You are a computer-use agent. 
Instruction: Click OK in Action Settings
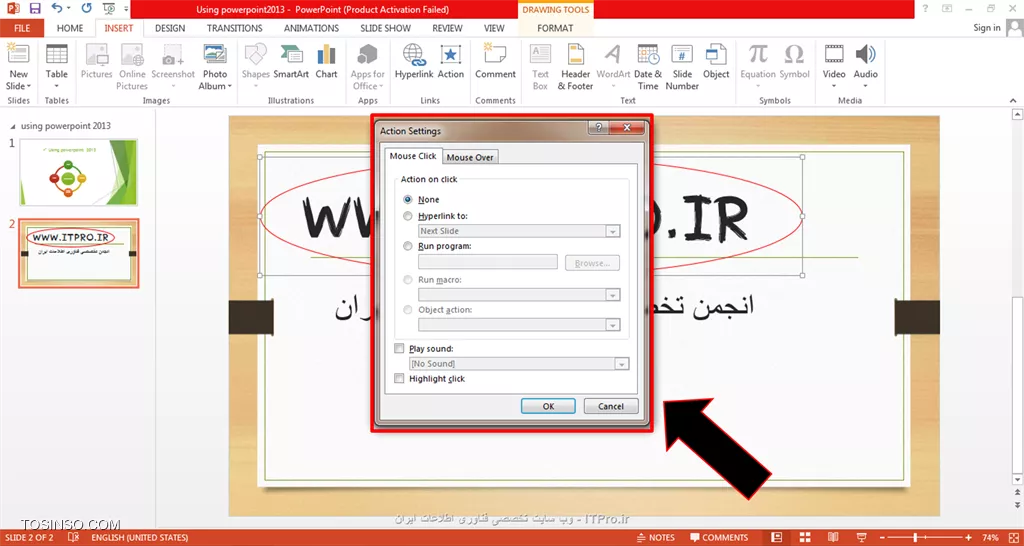pos(549,406)
